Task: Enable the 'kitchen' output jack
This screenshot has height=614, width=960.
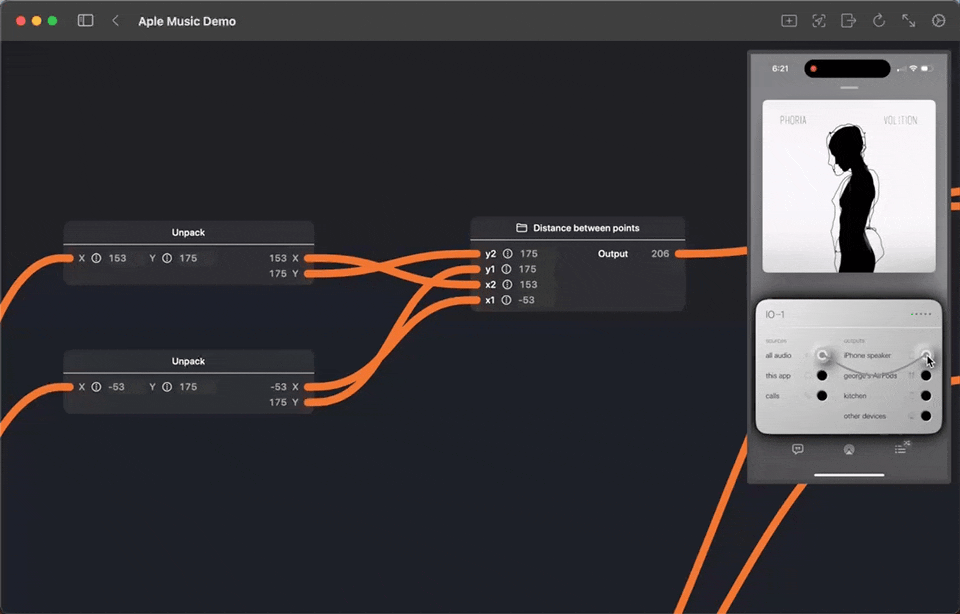Action: click(926, 396)
